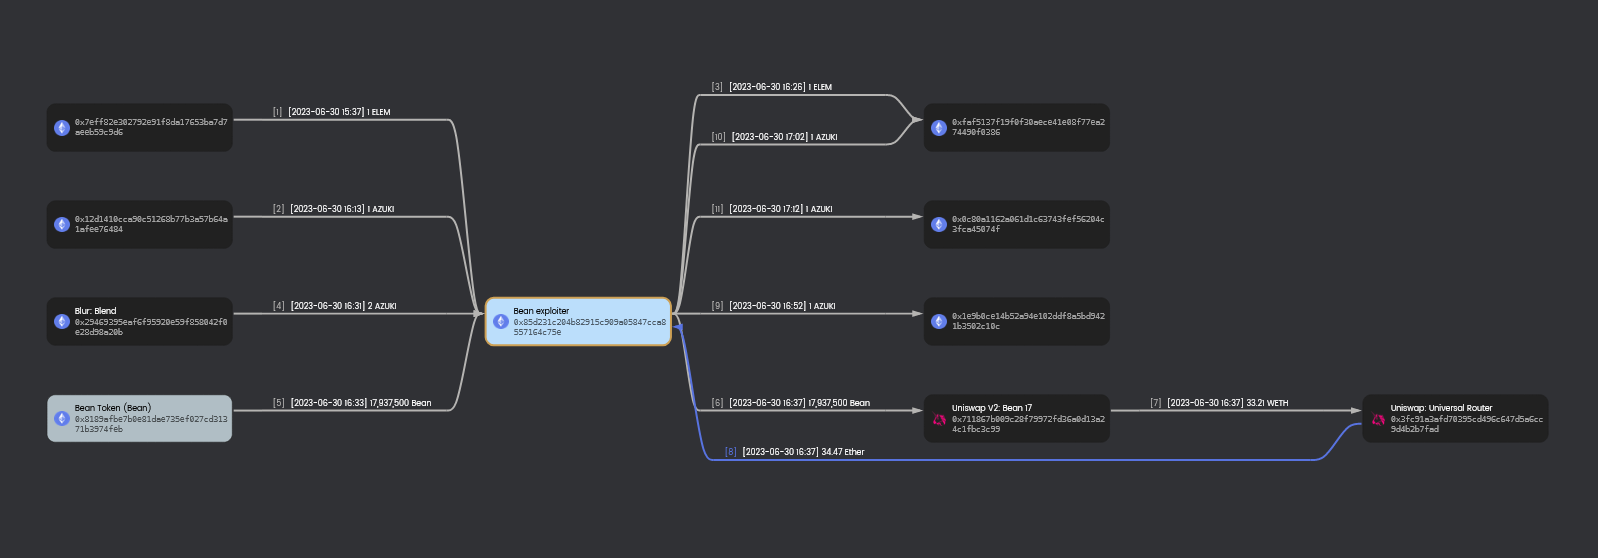The image size is (1598, 558).
Task: Click the Uniswap V2 Bean 17 address 0x711867b009
Action: (1028, 424)
